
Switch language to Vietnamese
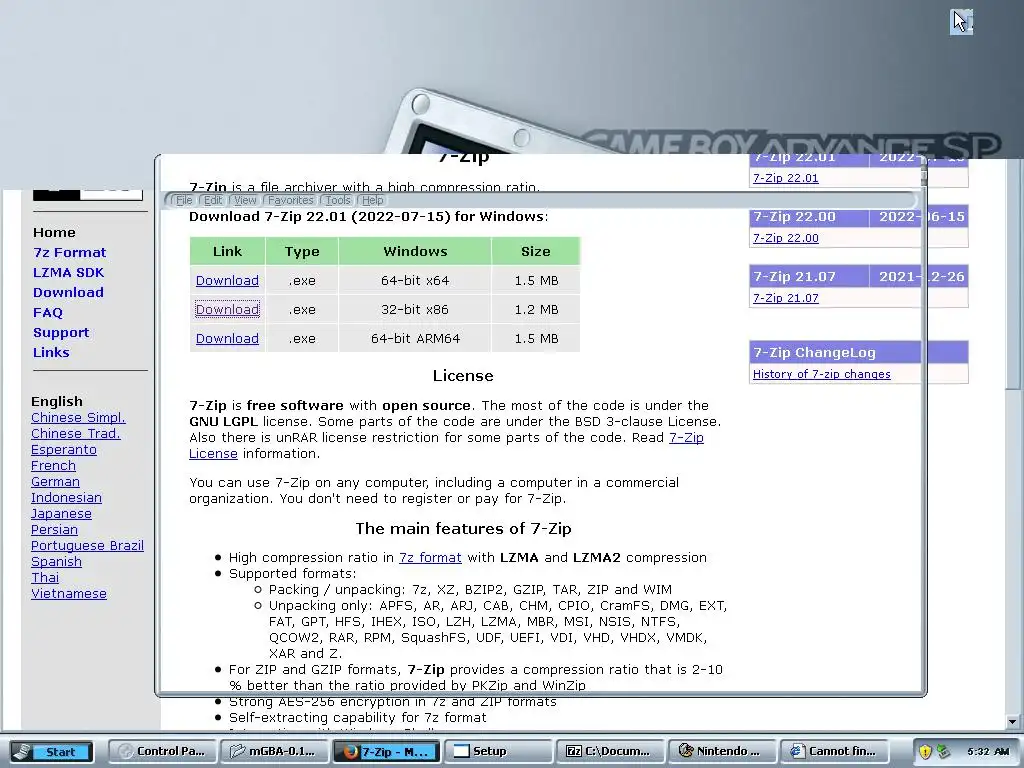69,594
